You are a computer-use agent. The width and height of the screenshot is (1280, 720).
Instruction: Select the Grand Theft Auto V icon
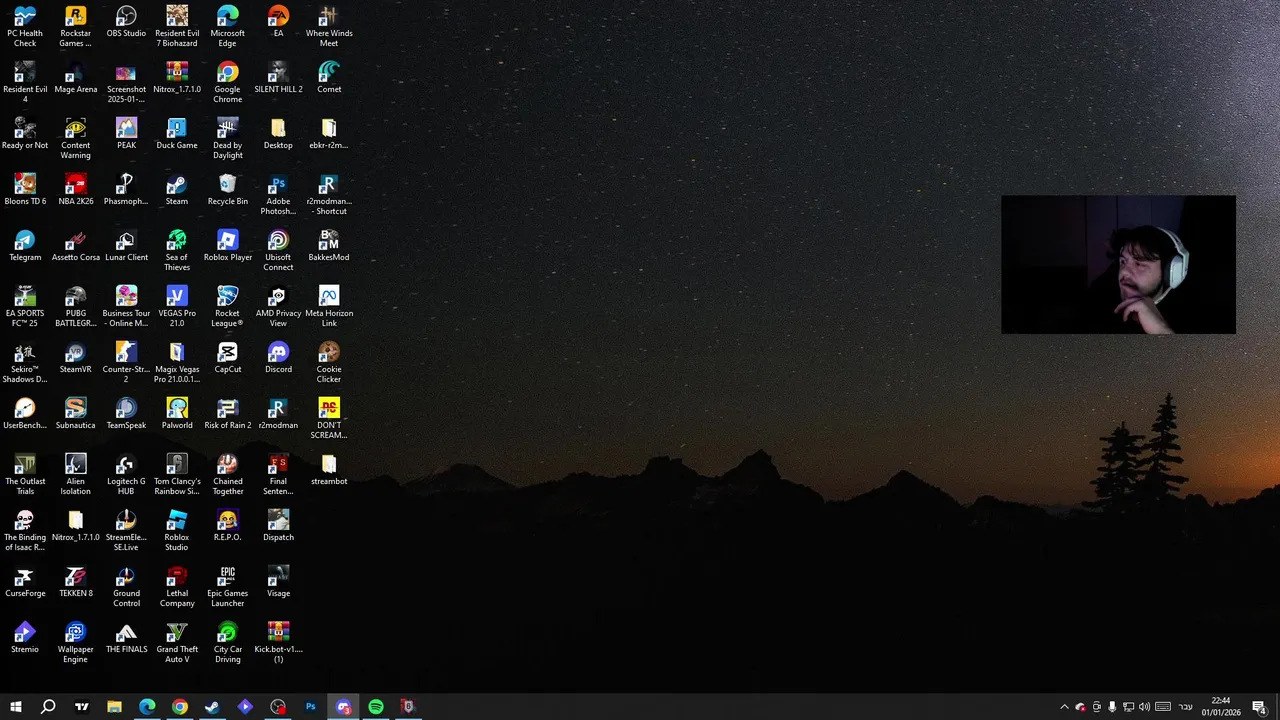pos(177,642)
